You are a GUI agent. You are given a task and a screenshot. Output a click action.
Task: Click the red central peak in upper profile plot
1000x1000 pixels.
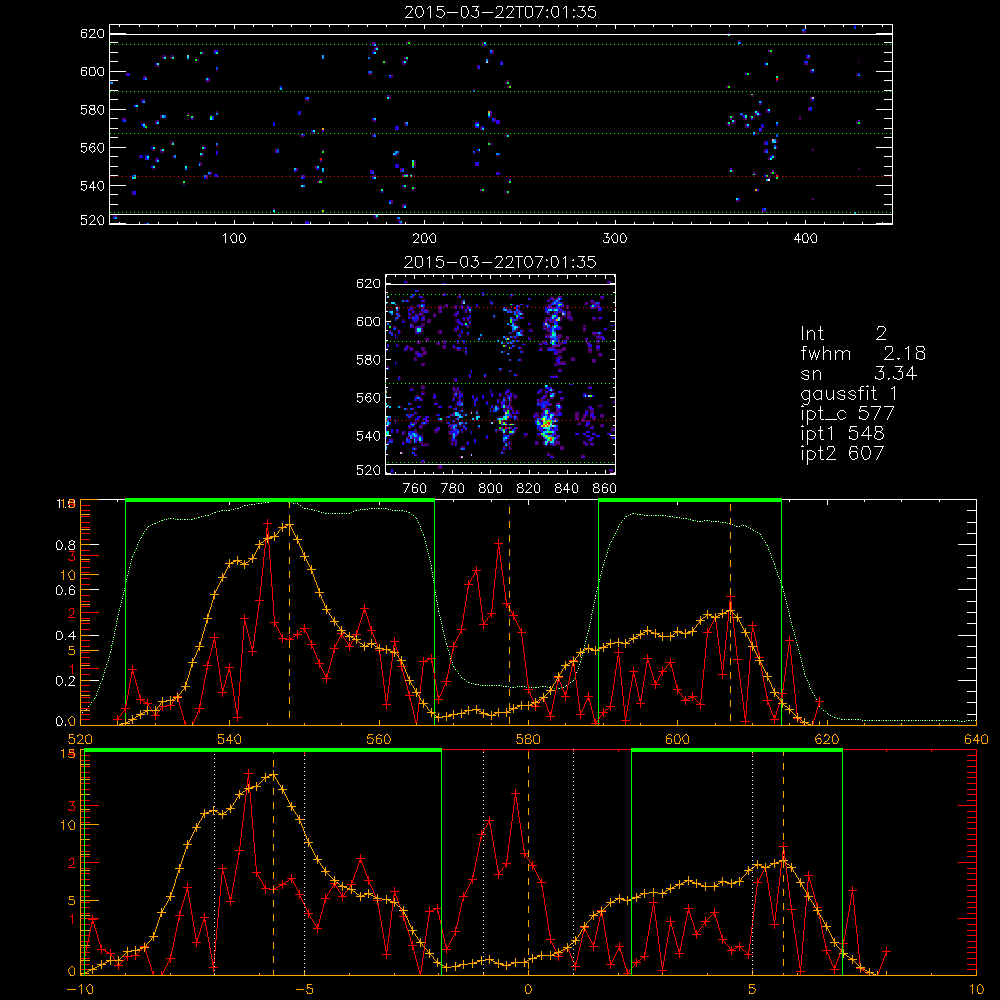[x=499, y=543]
